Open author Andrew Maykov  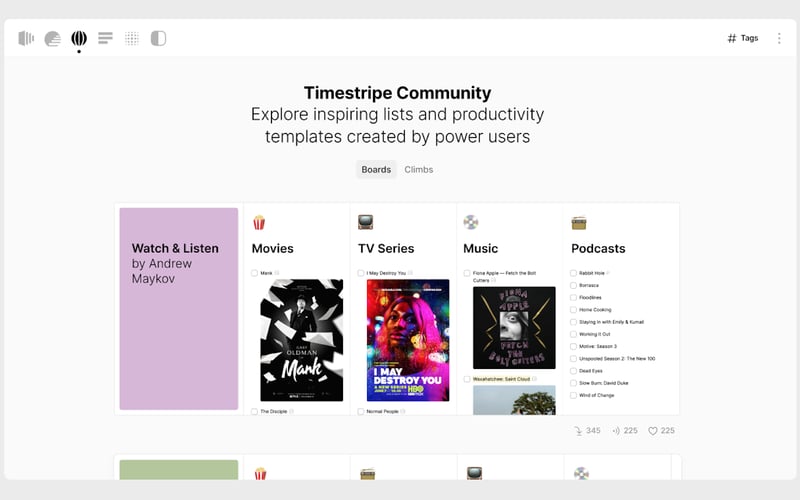tap(162, 271)
